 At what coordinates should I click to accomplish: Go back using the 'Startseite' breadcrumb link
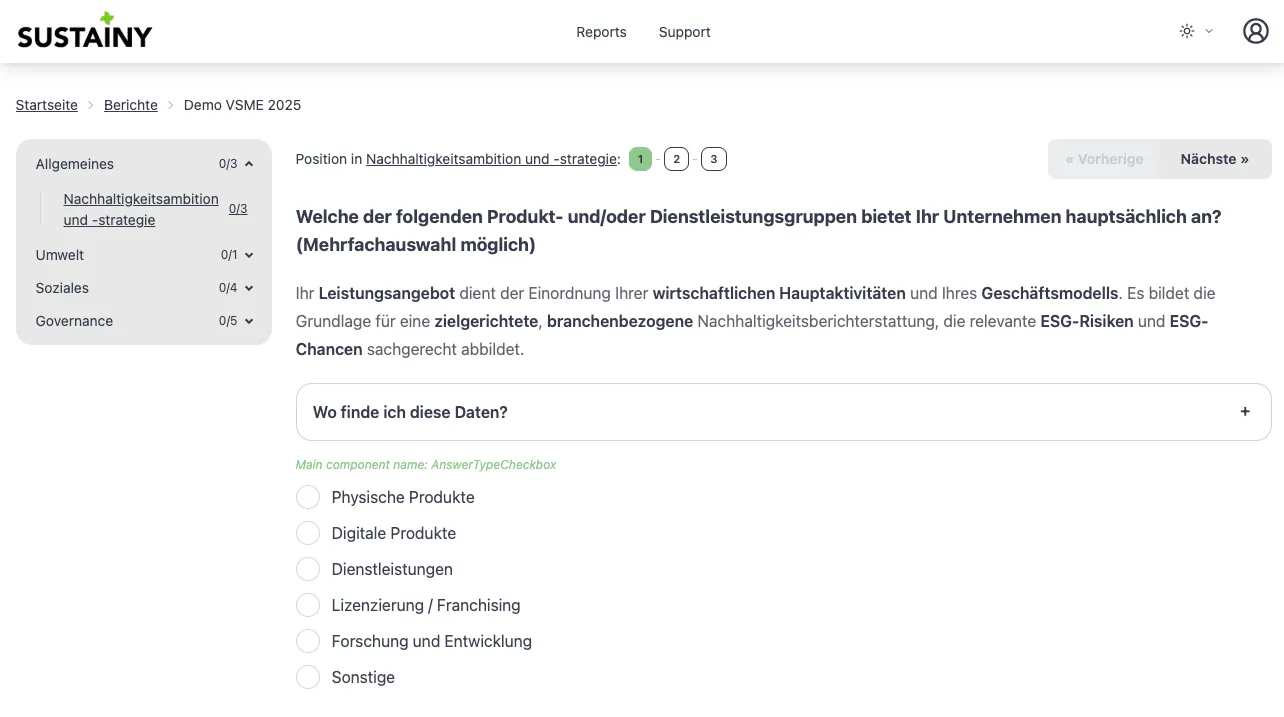coord(46,104)
